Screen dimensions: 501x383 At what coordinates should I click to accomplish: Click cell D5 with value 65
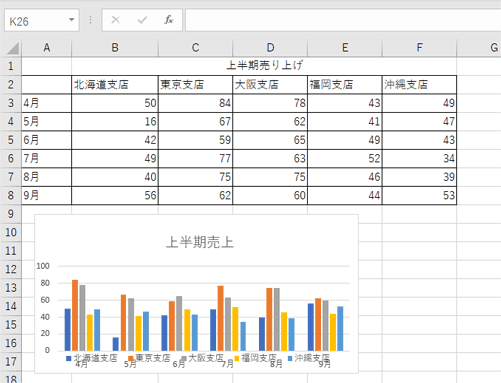coord(270,140)
